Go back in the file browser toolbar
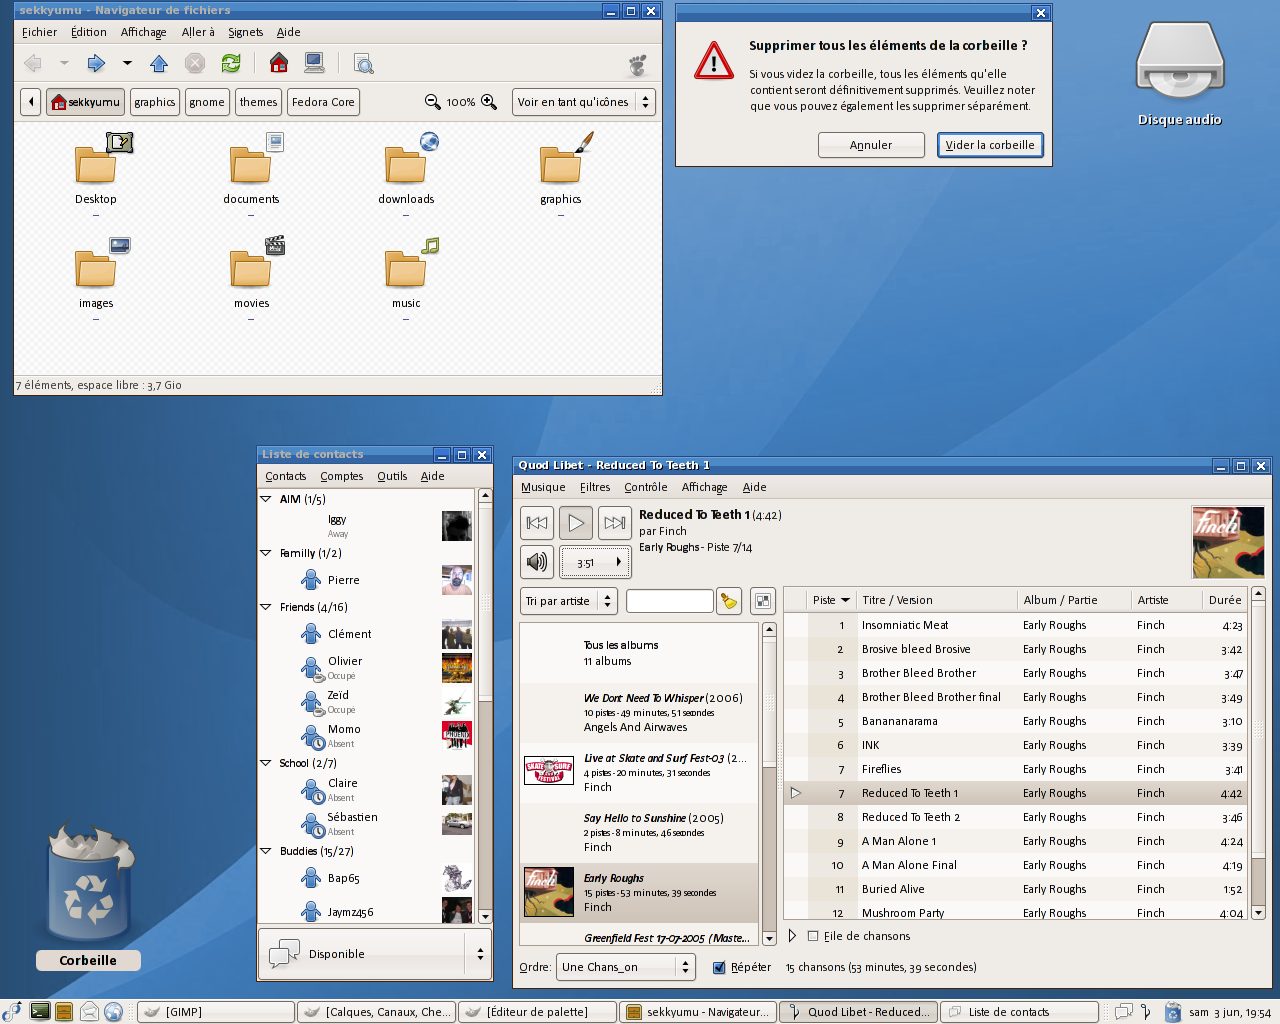Image resolution: width=1280 pixels, height=1024 pixels. click(x=33, y=64)
